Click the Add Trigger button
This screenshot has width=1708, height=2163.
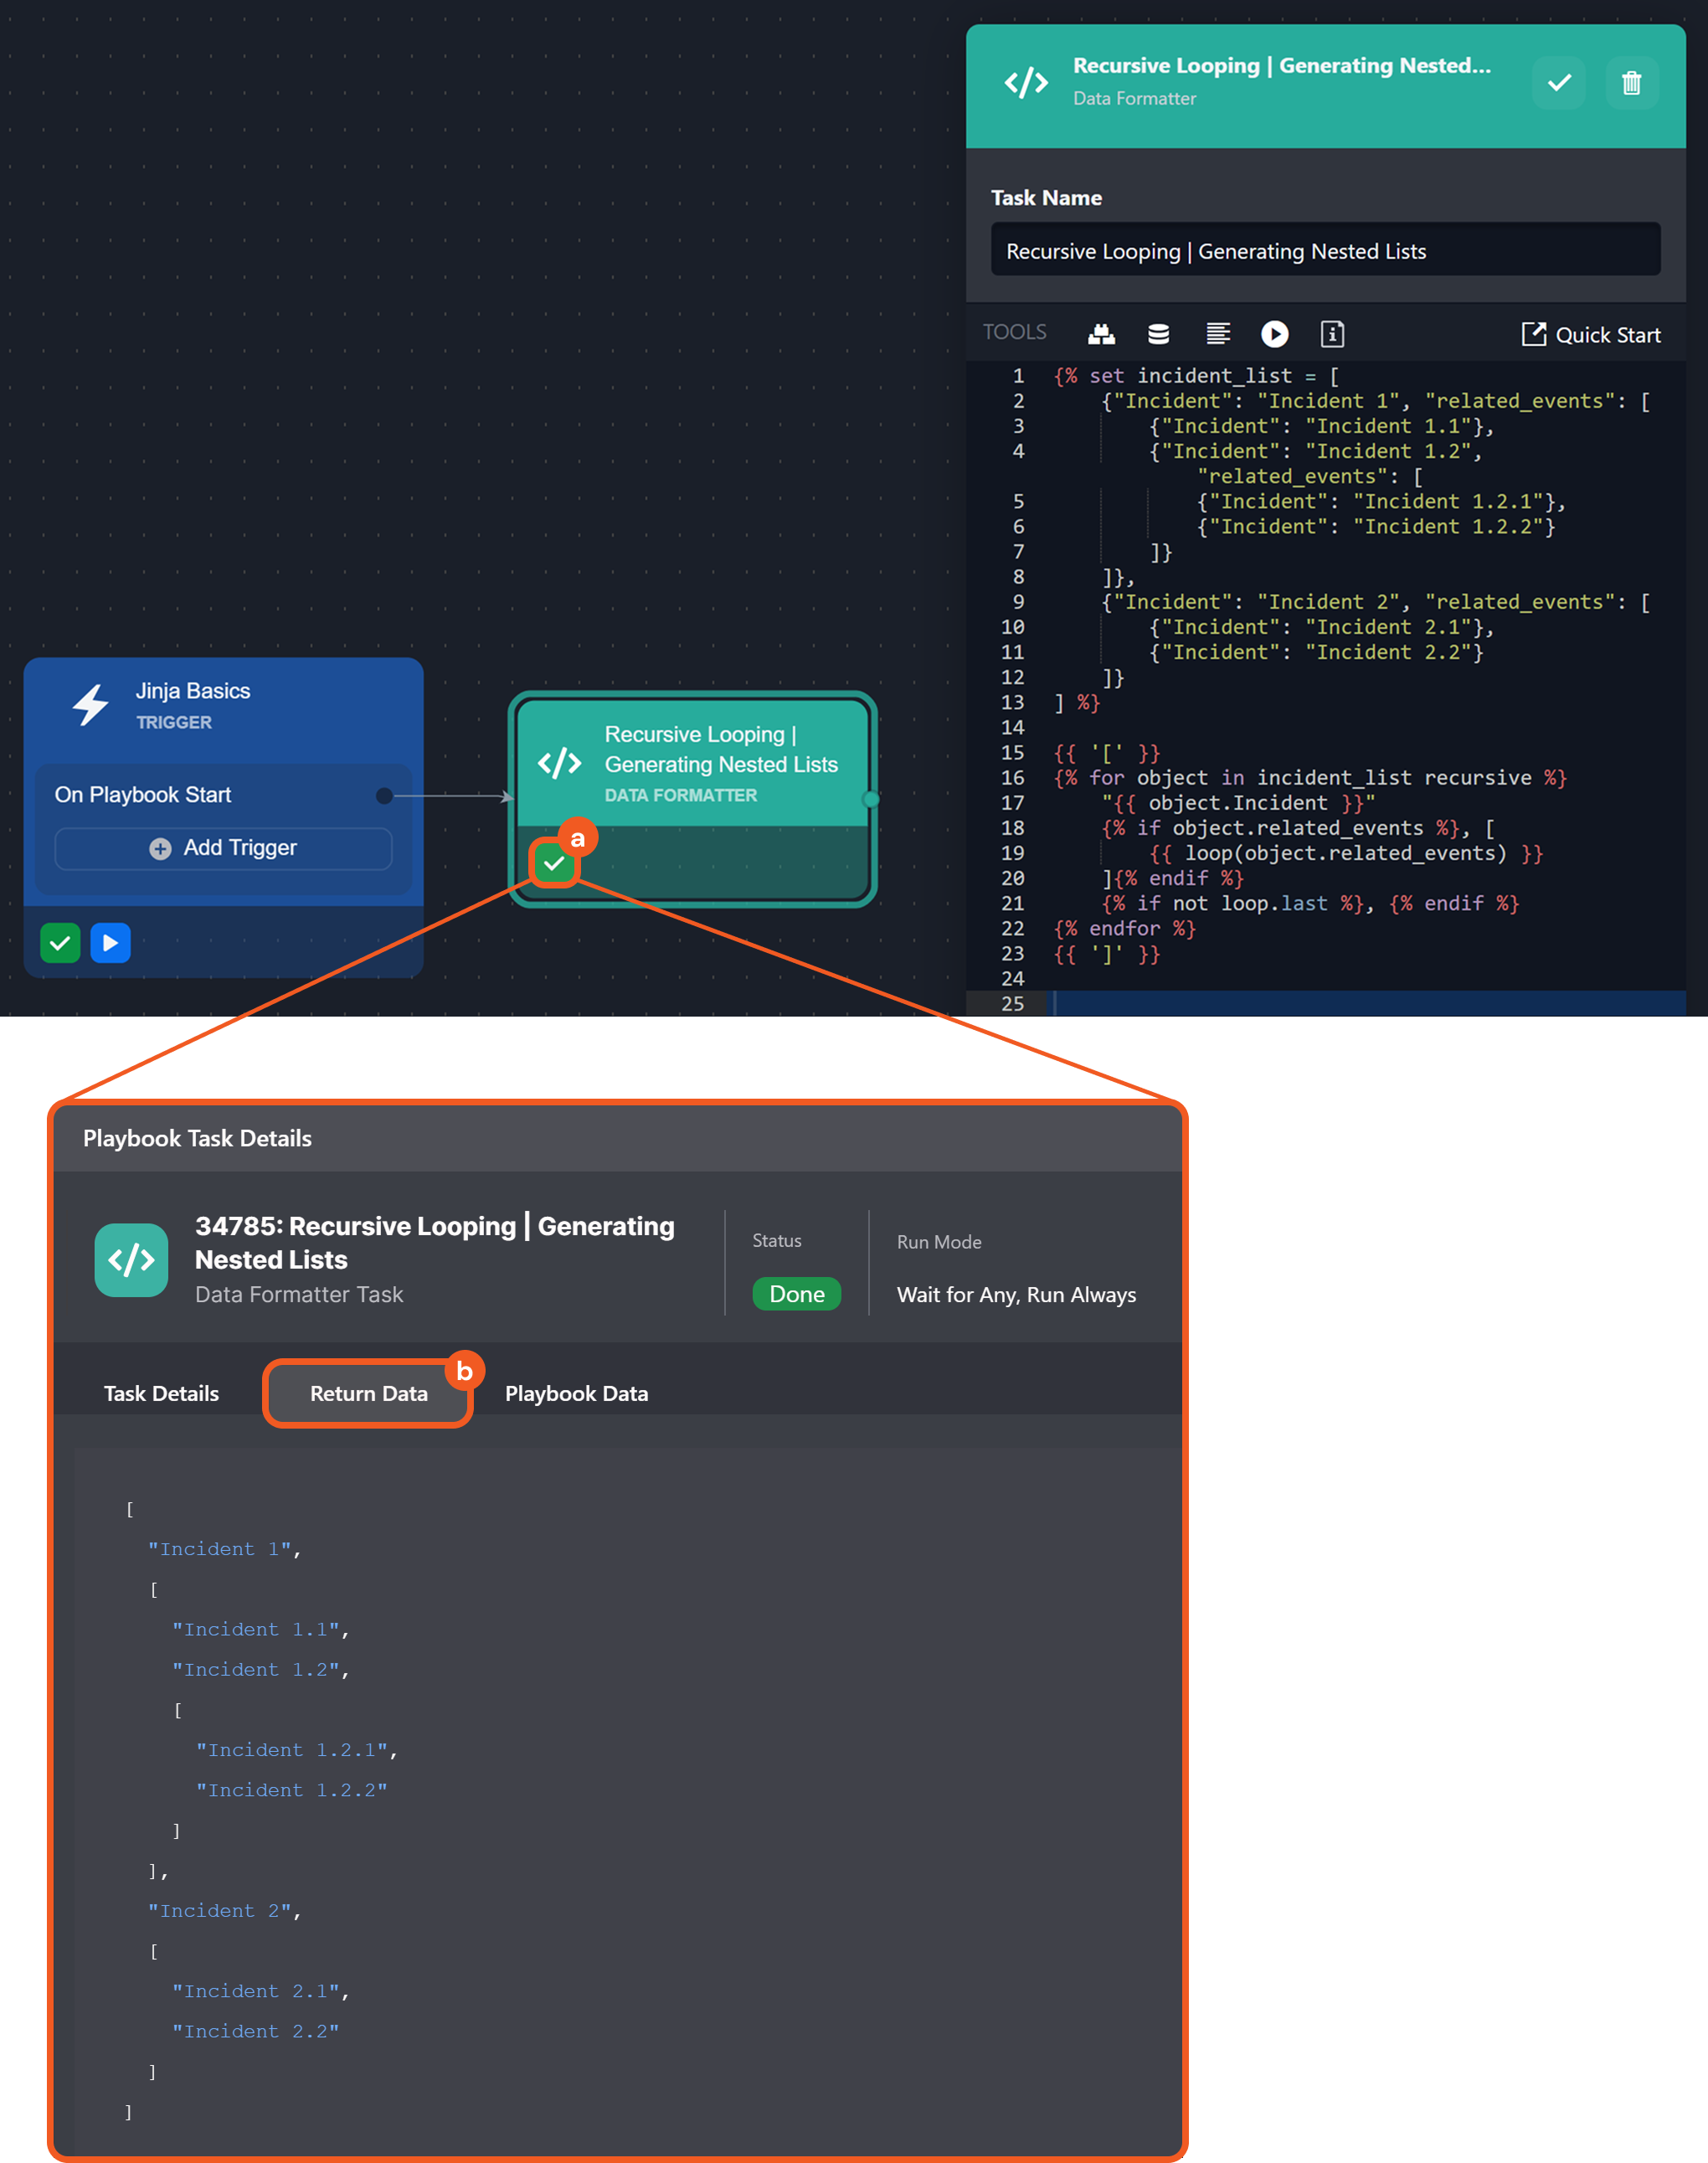pyautogui.click(x=223, y=848)
